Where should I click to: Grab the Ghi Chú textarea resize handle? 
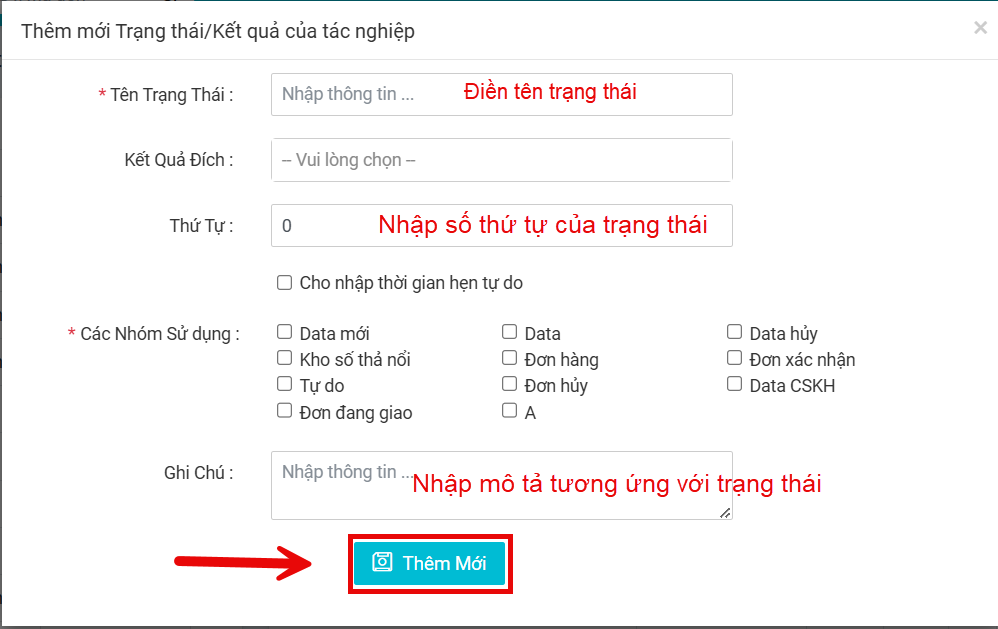point(725,512)
